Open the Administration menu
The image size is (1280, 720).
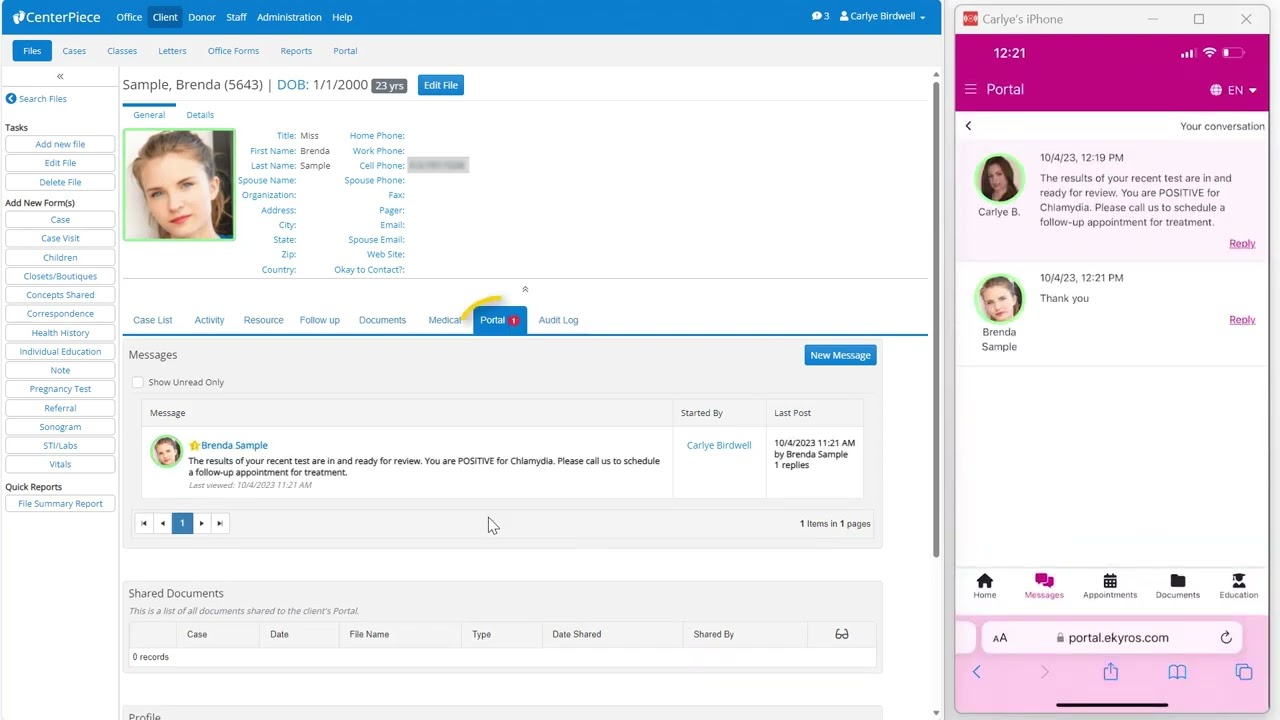click(x=289, y=17)
